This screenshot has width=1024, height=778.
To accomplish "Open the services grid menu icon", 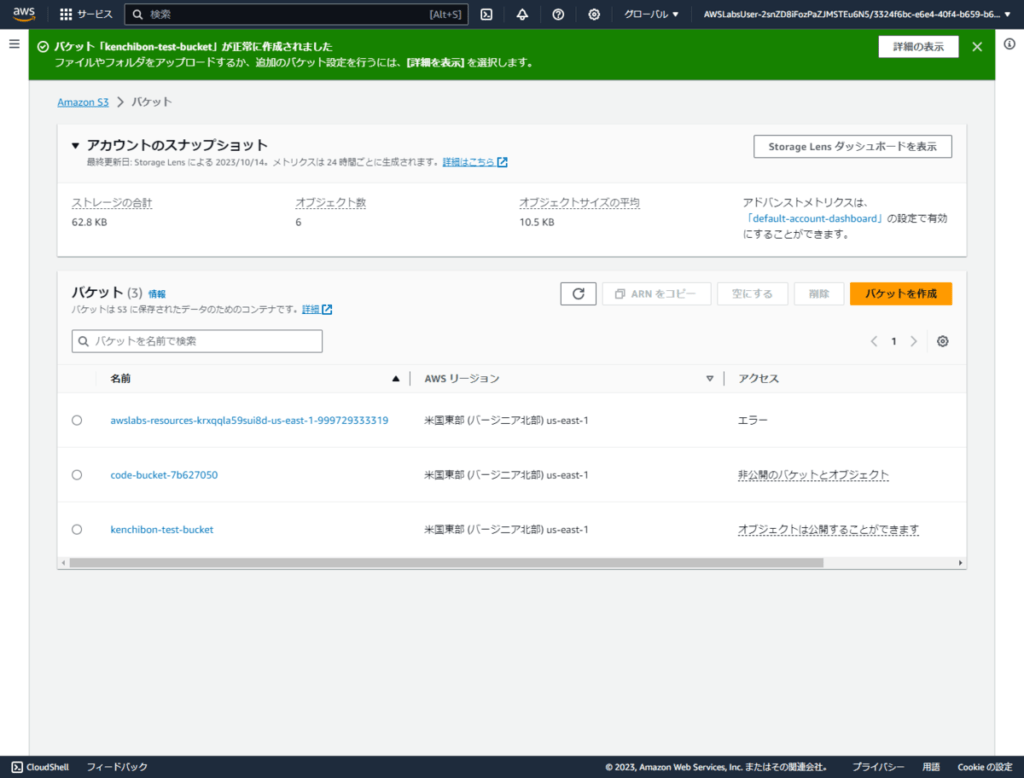I will point(66,14).
